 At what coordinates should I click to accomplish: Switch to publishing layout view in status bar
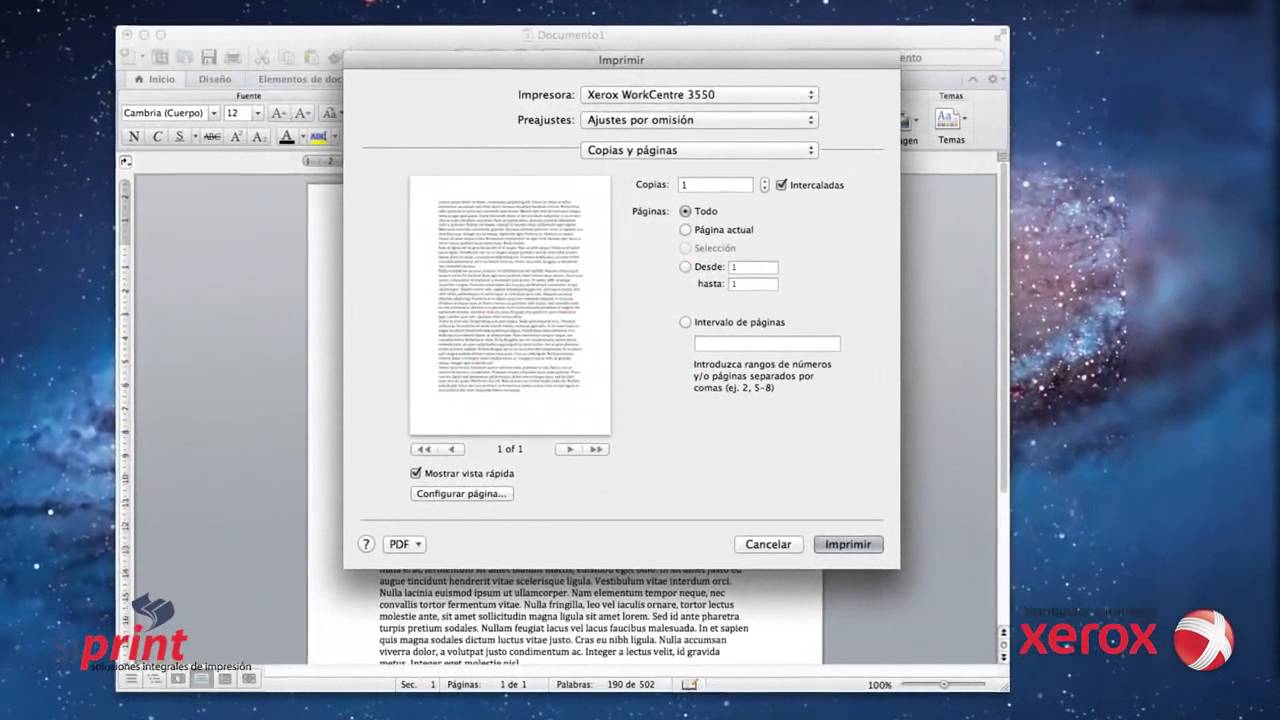coord(178,679)
